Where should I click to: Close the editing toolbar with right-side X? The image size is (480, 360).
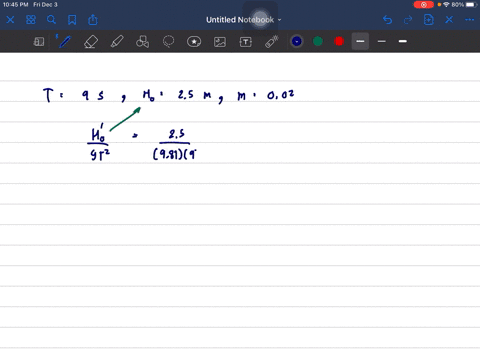(449, 20)
